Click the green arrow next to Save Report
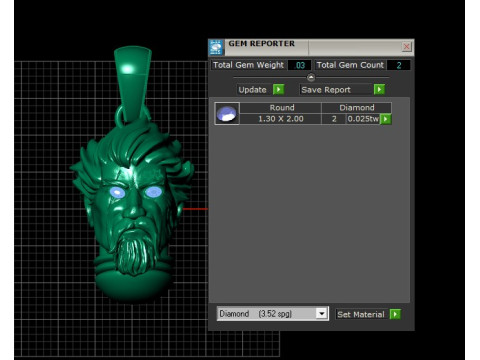 coord(379,89)
